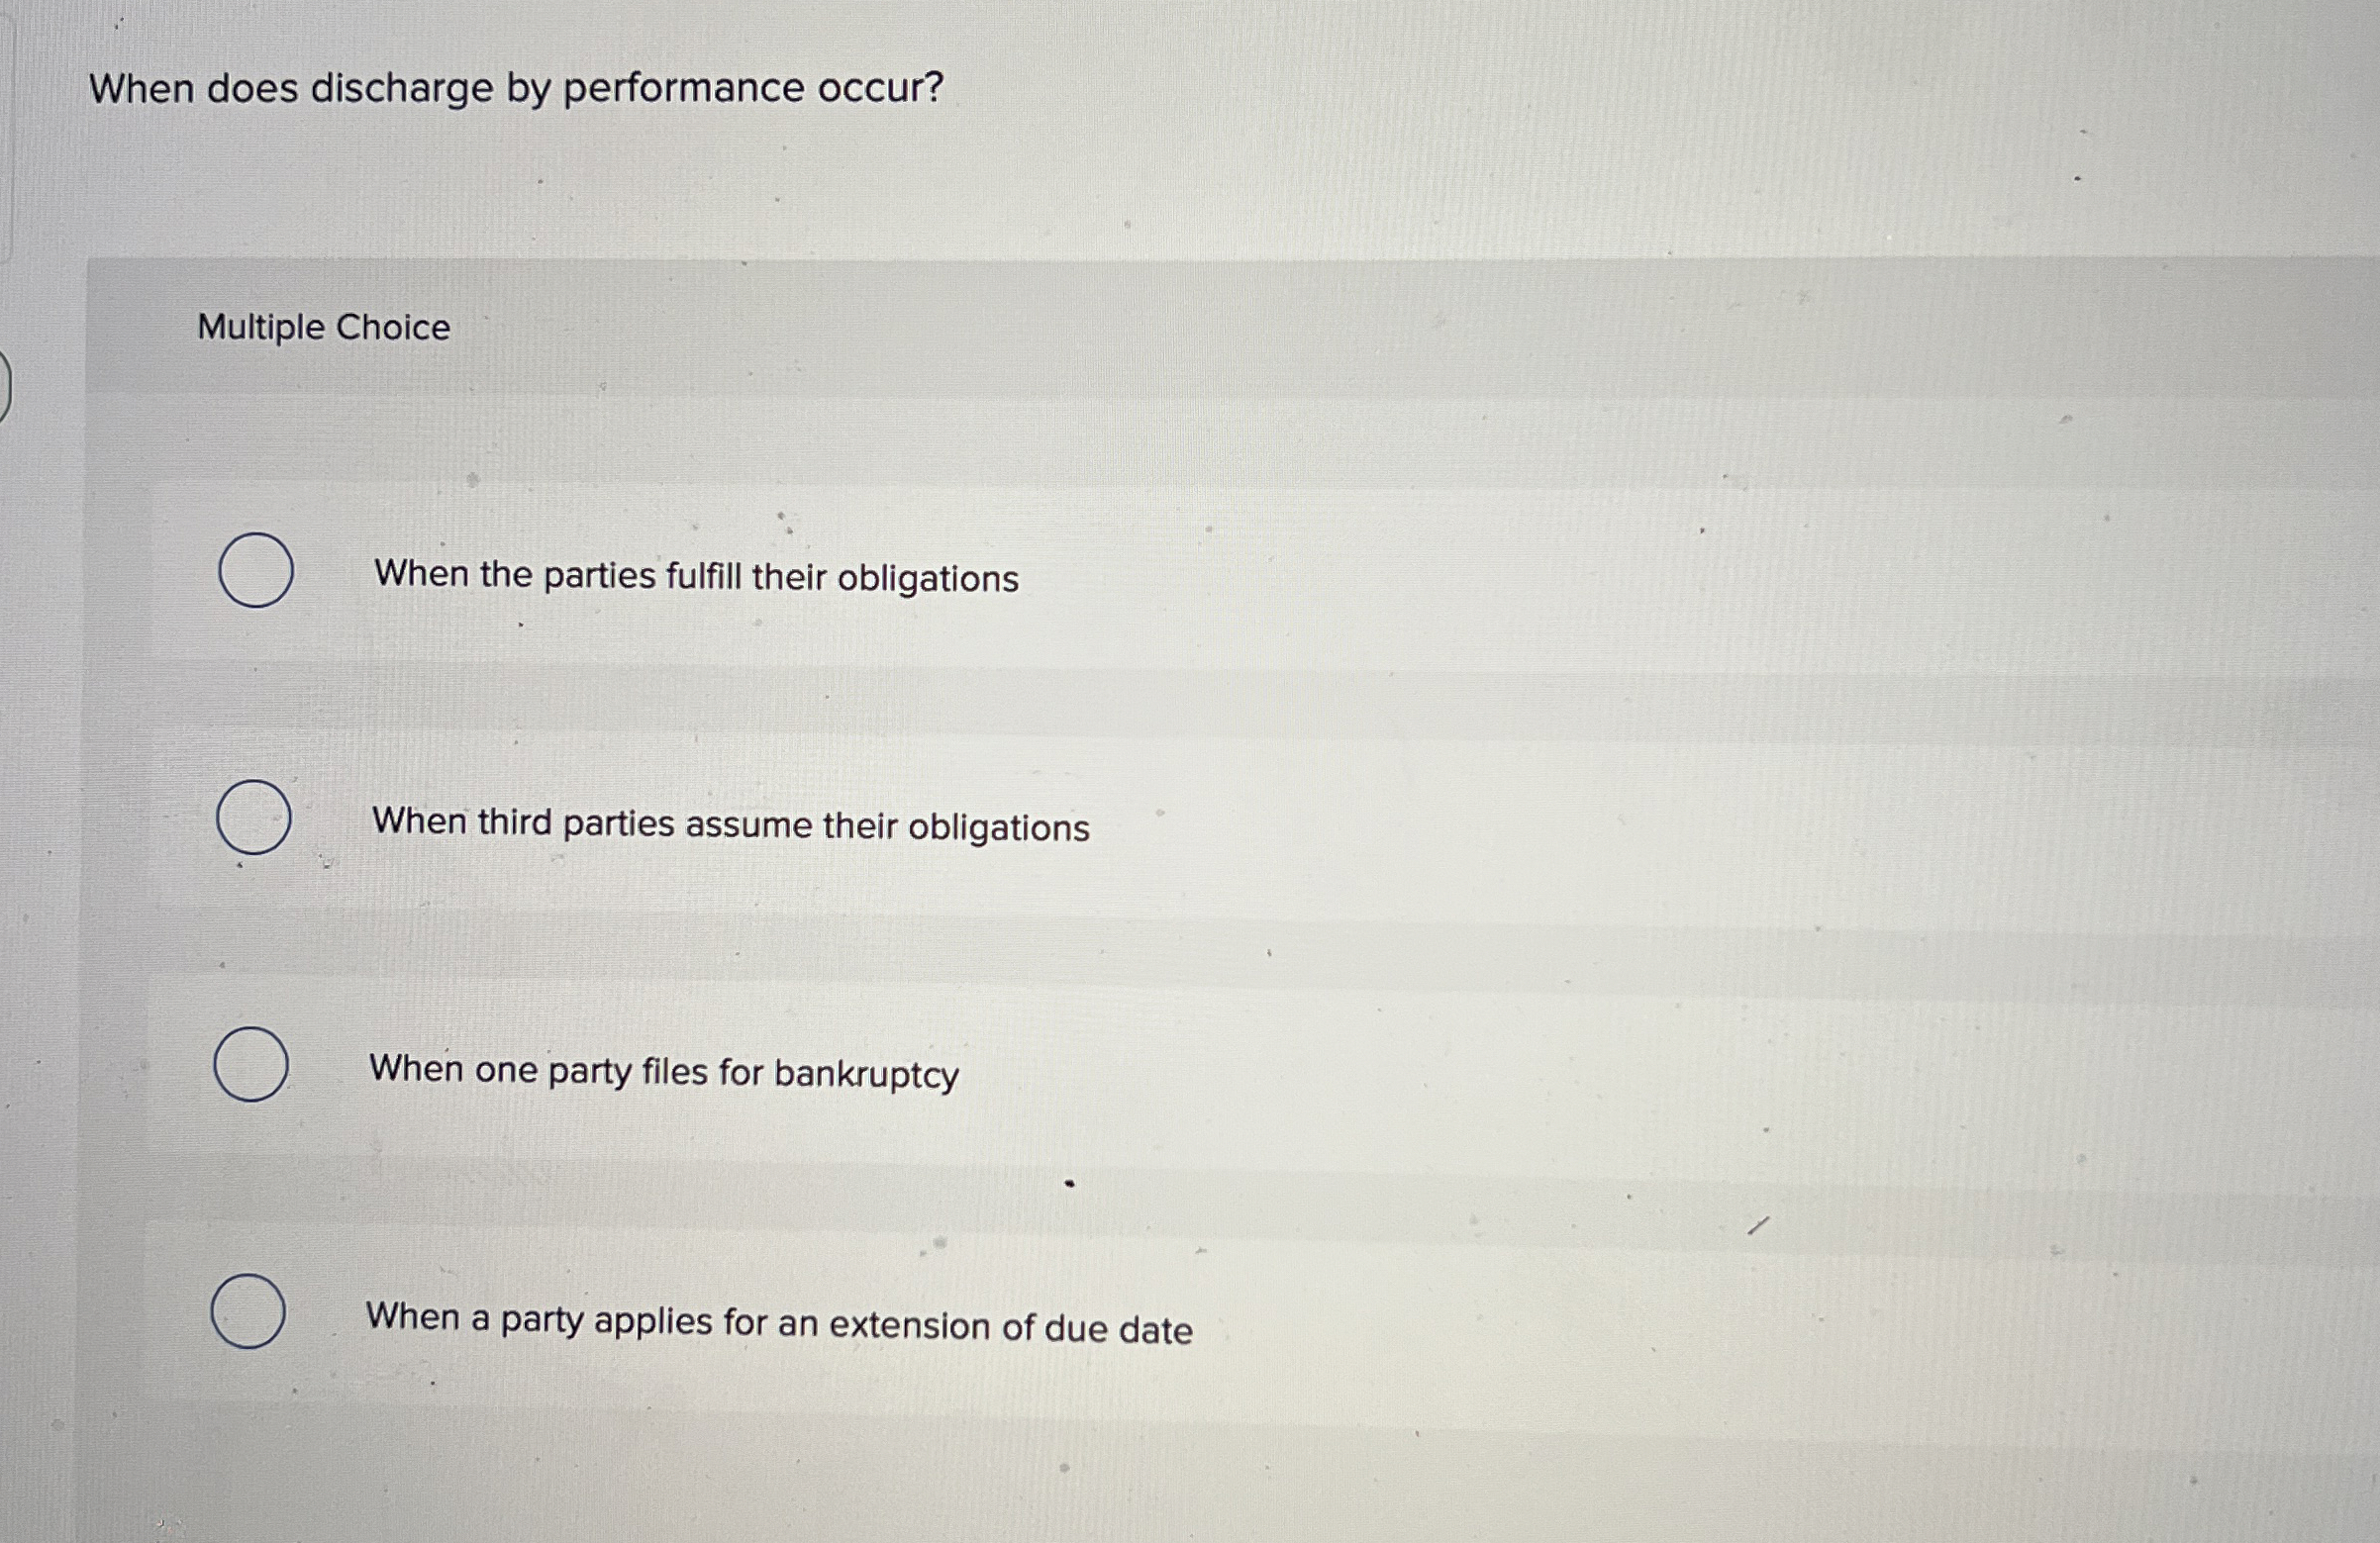Click the answer text 'When third parties assume their obligations'
The image size is (2380, 1543).
click(x=729, y=826)
